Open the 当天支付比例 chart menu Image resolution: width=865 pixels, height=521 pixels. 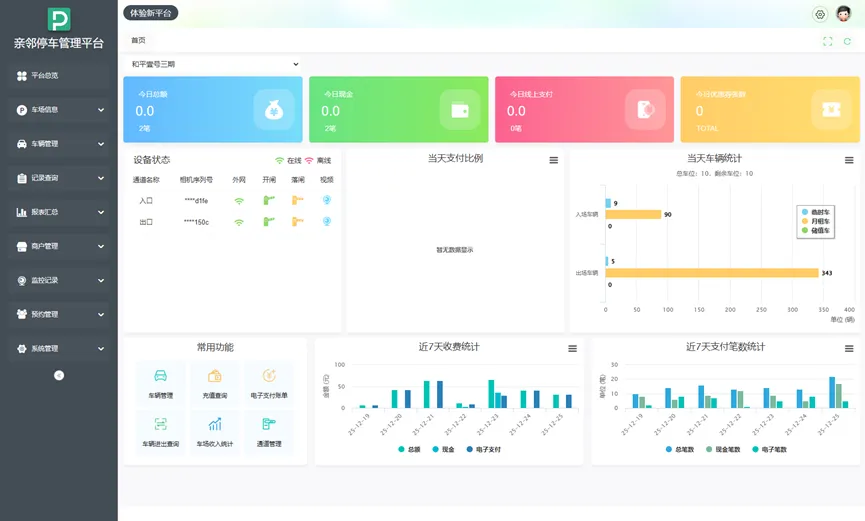click(553, 160)
